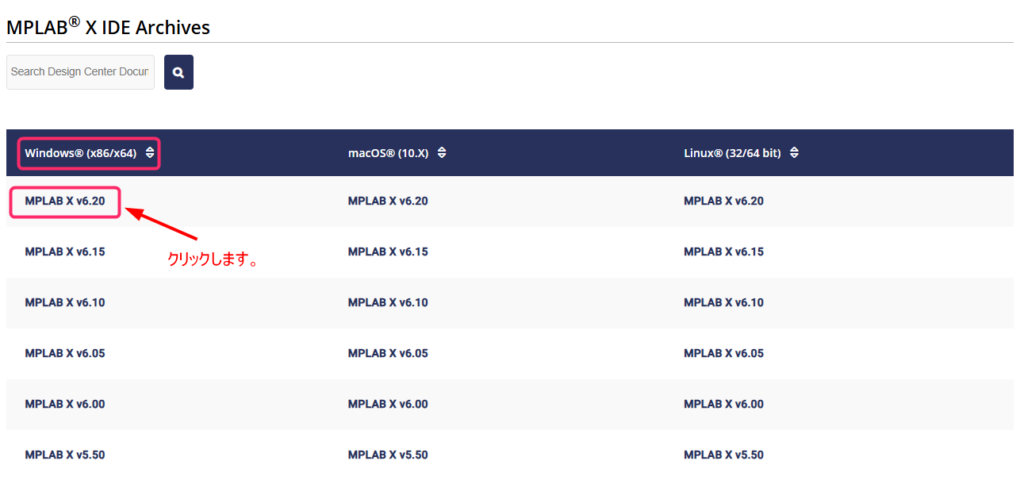Download MPLAB X v6.00 for macOS
Viewport: 1024px width, 480px height.
tap(388, 404)
